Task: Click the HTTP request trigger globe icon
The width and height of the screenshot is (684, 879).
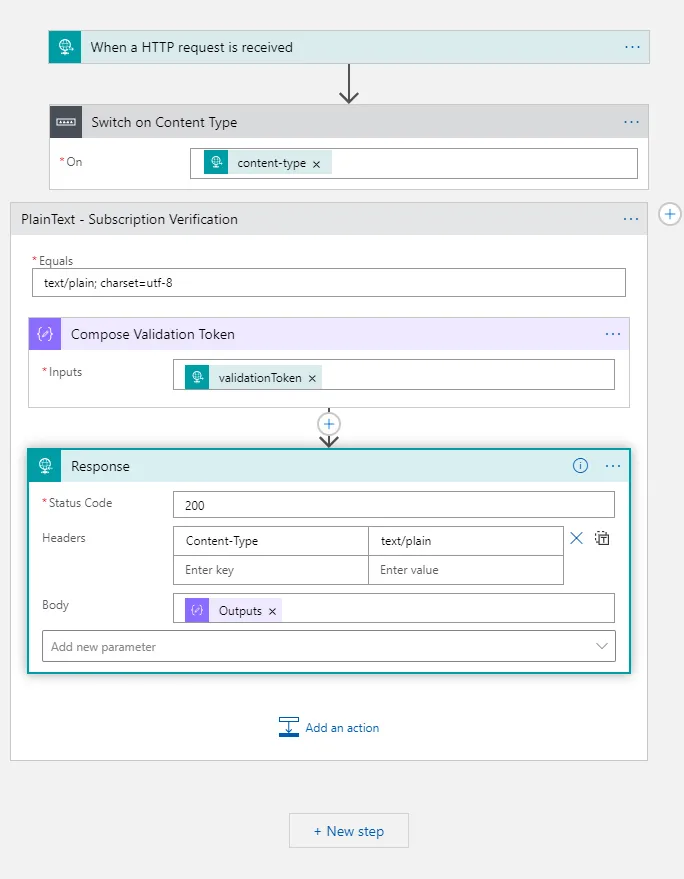Action: pyautogui.click(x=65, y=47)
